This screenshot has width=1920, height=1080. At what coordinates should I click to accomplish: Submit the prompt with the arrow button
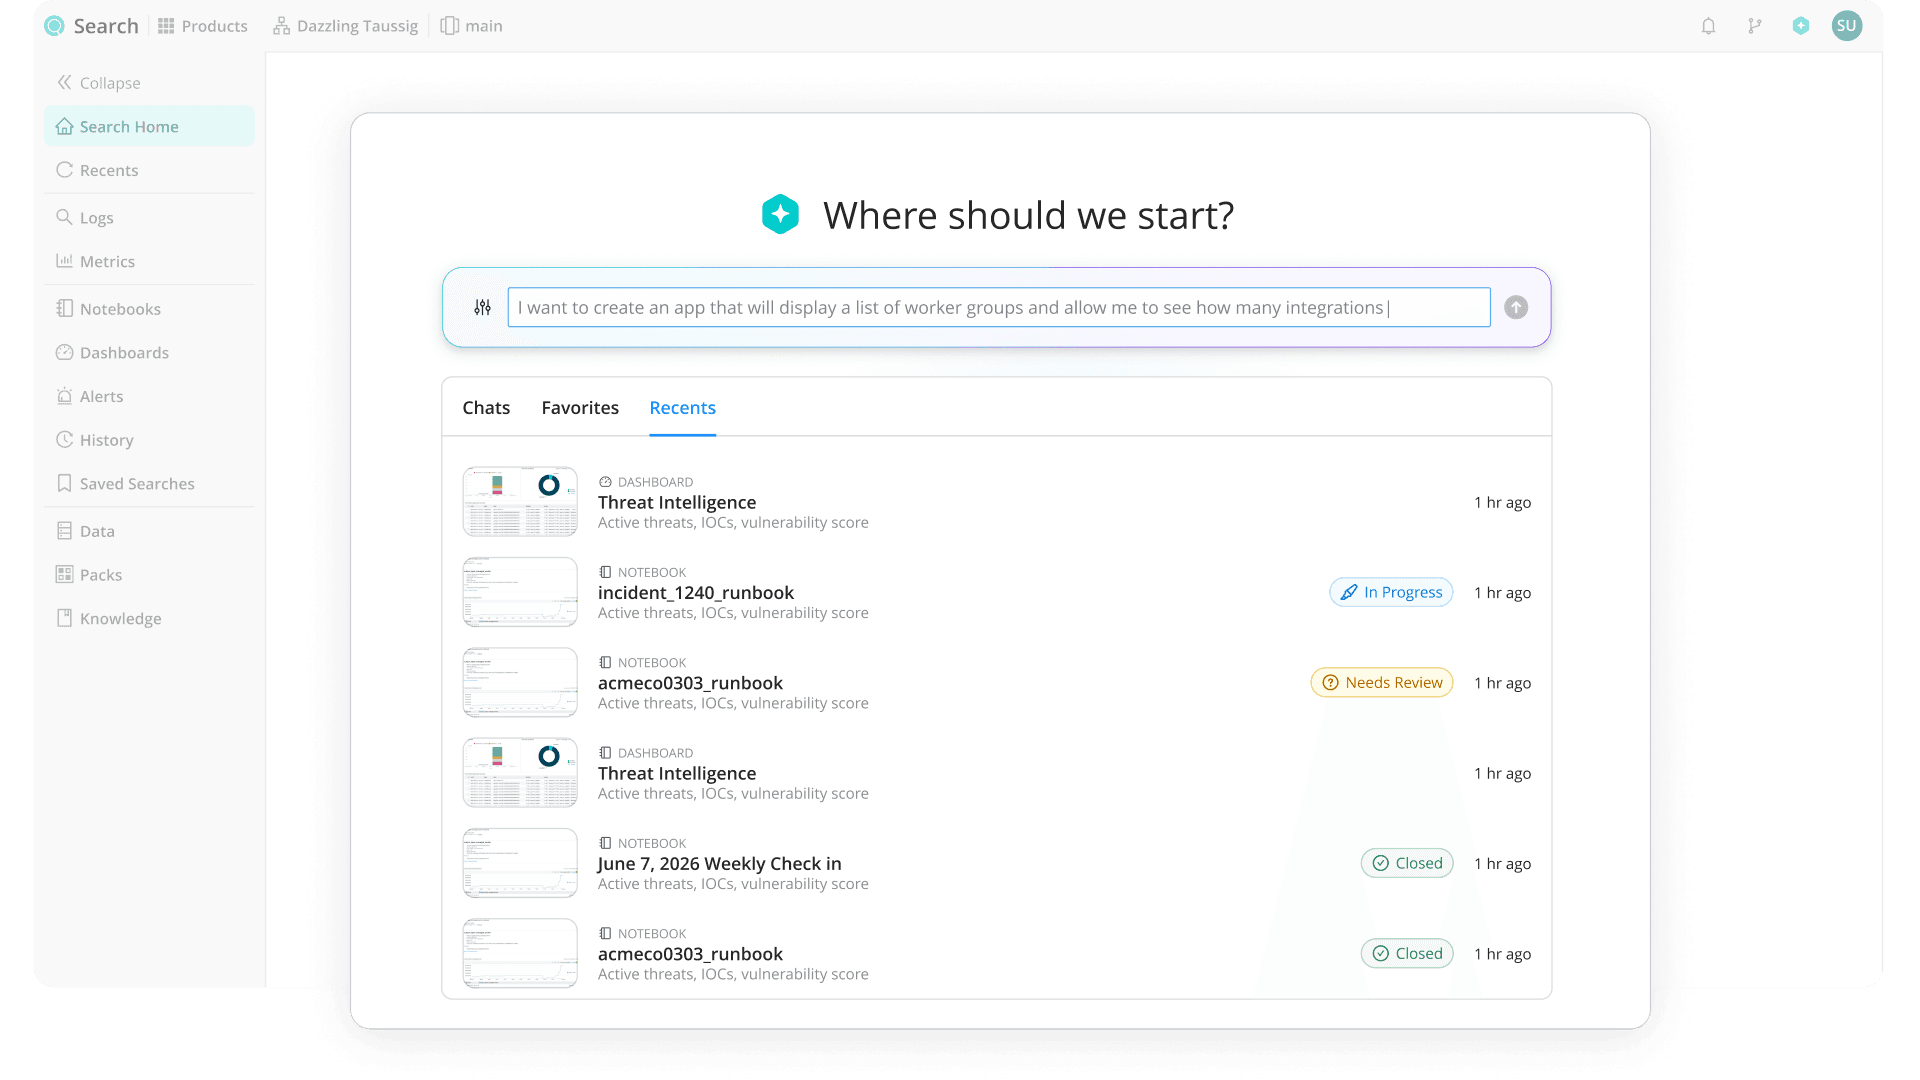pyautogui.click(x=1516, y=307)
